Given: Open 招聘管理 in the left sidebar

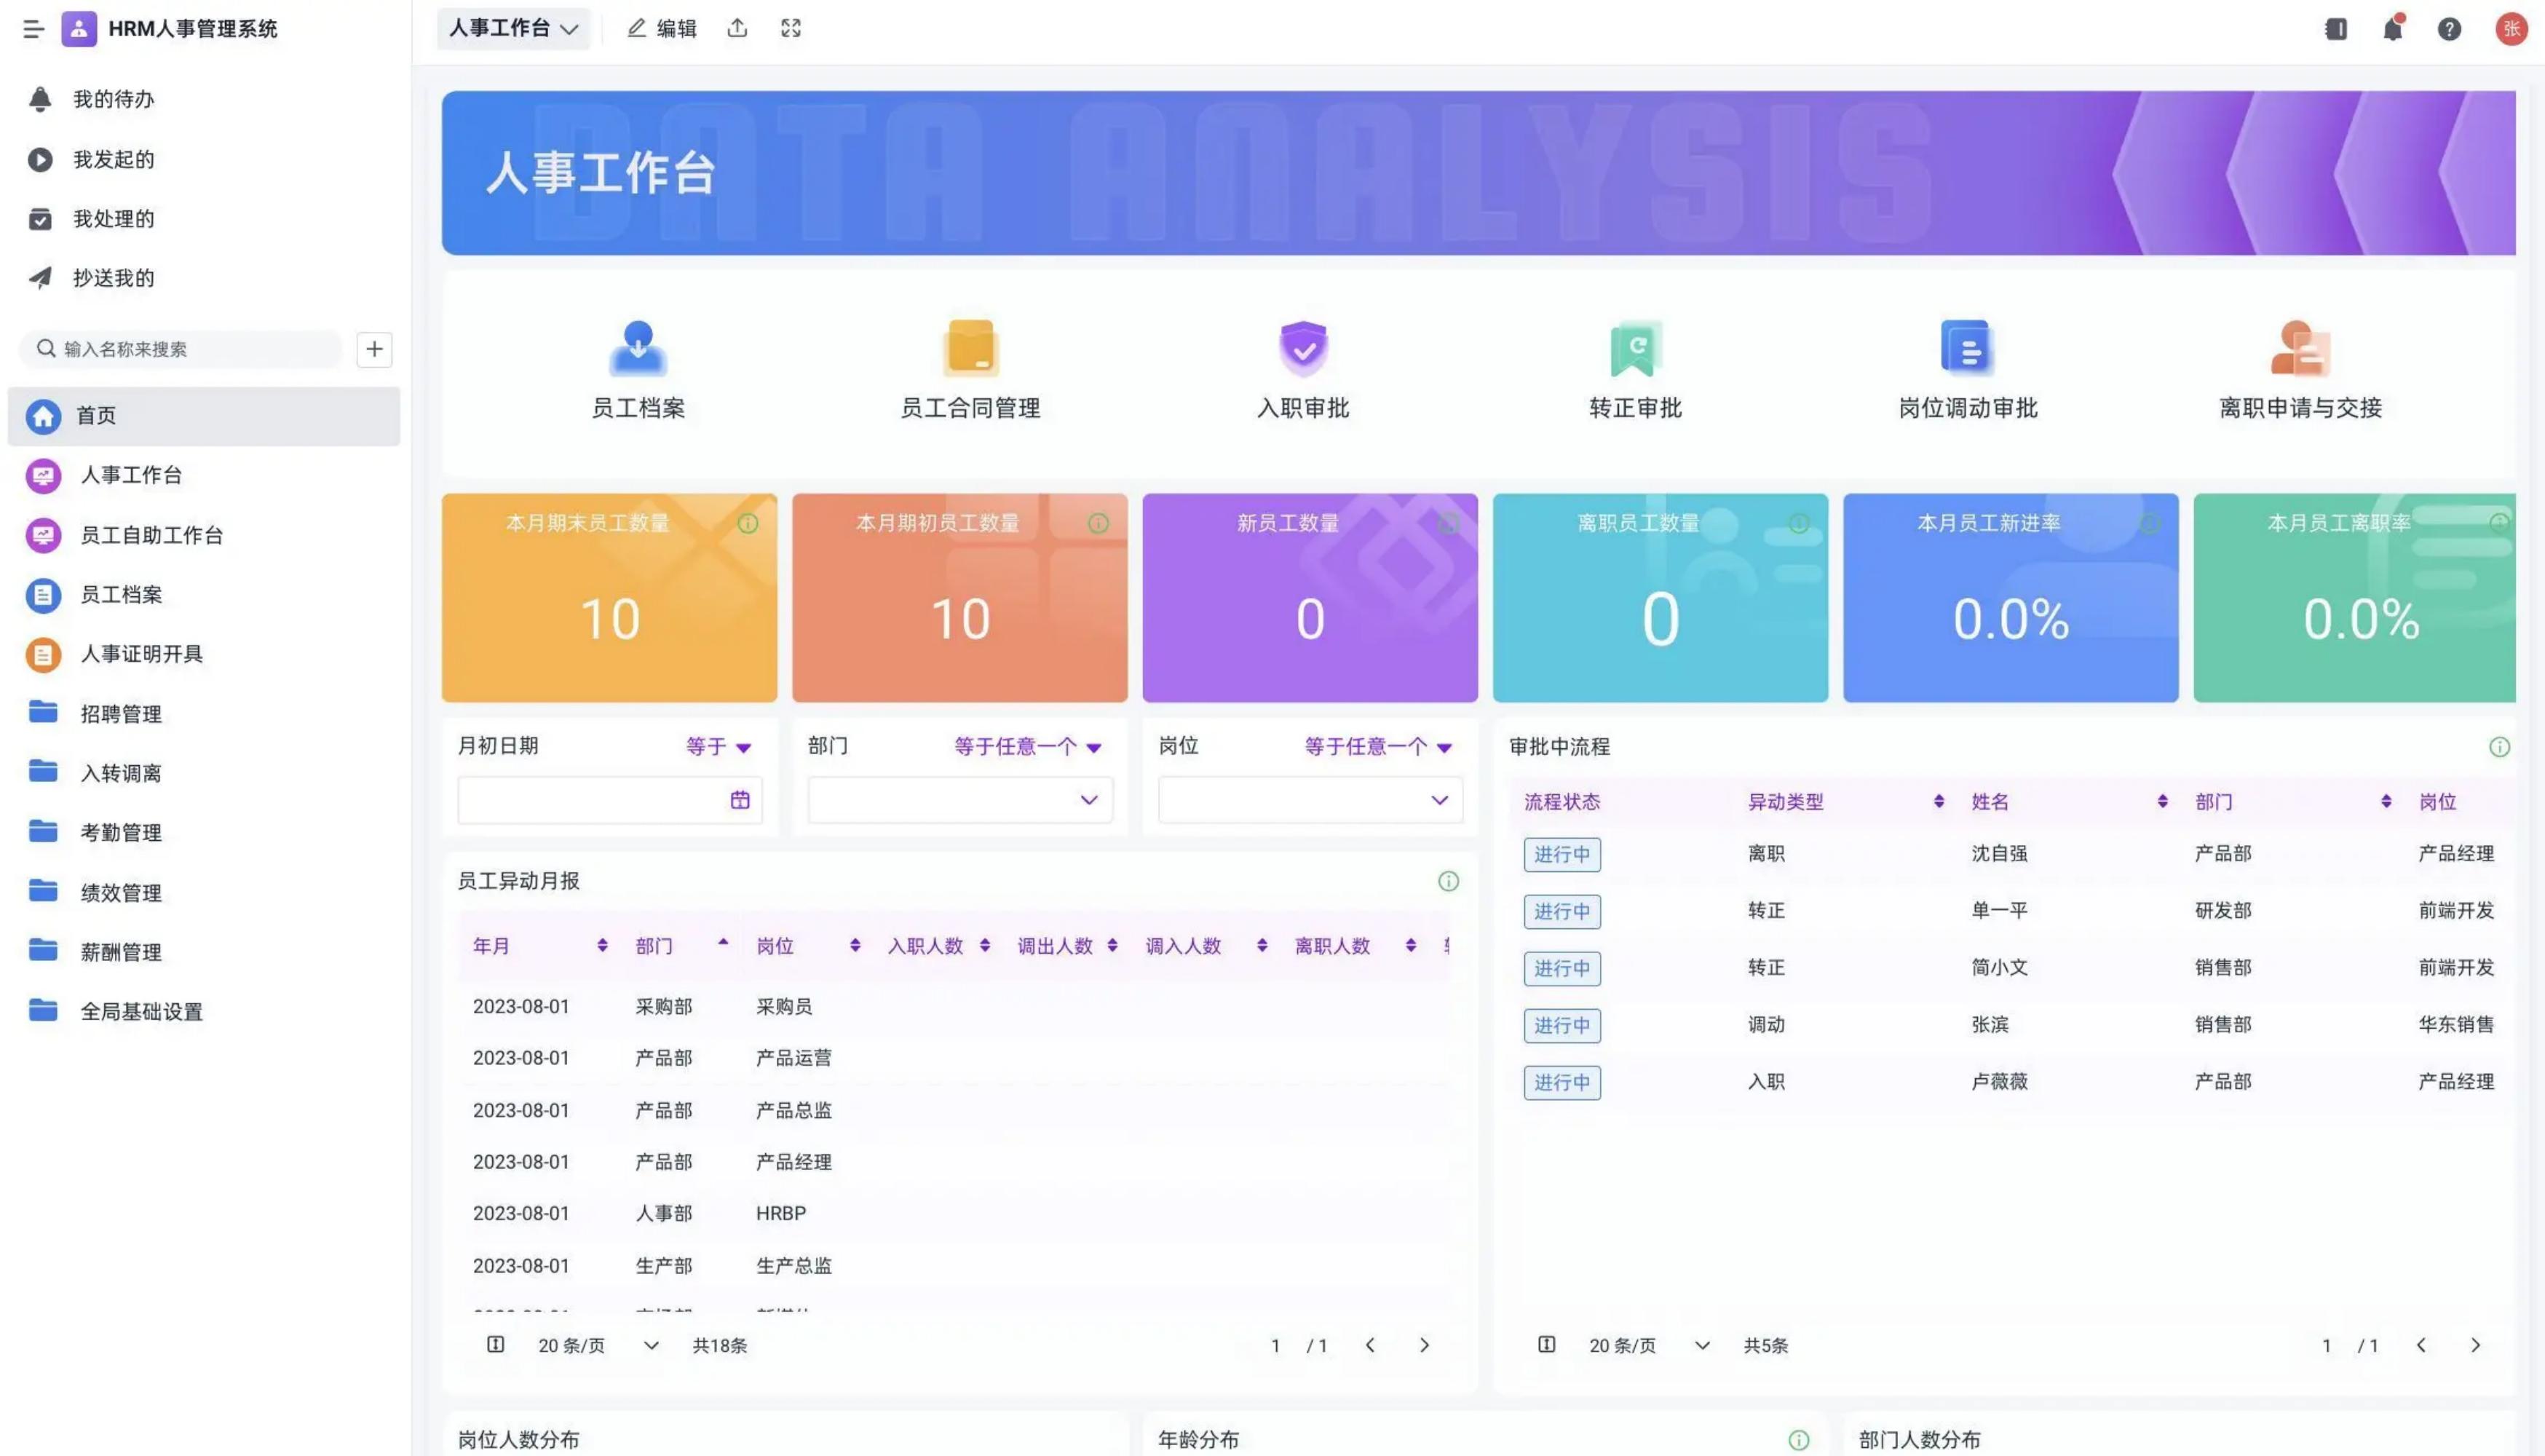Looking at the screenshot, I should click(120, 713).
